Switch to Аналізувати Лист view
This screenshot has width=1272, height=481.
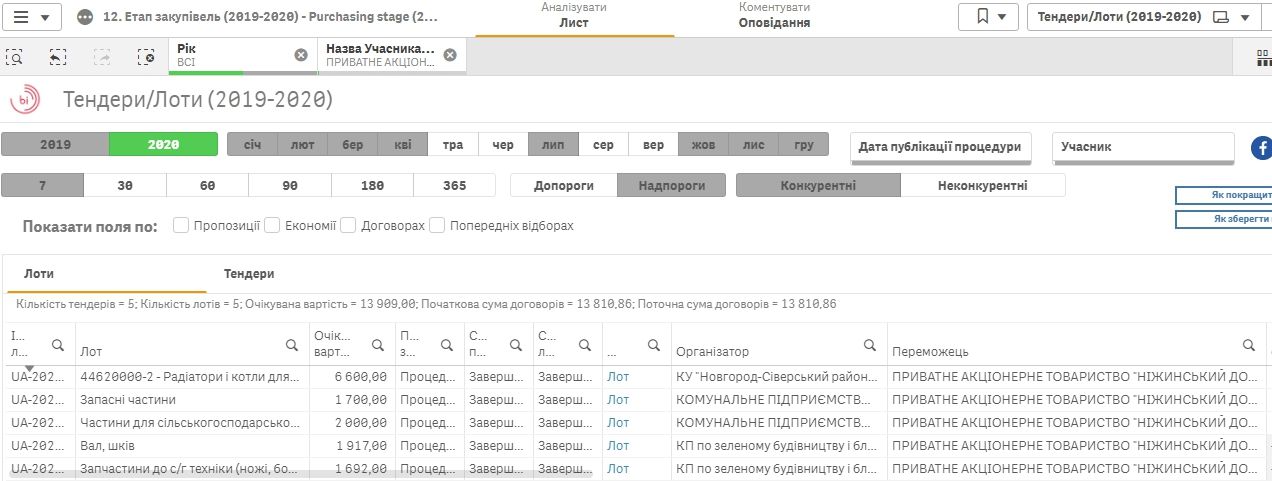[x=574, y=16]
